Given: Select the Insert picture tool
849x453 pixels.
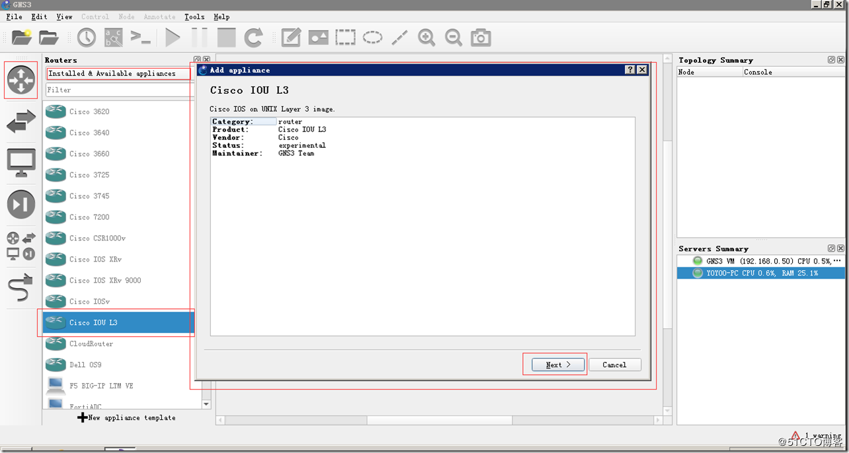Looking at the screenshot, I should tap(318, 37).
